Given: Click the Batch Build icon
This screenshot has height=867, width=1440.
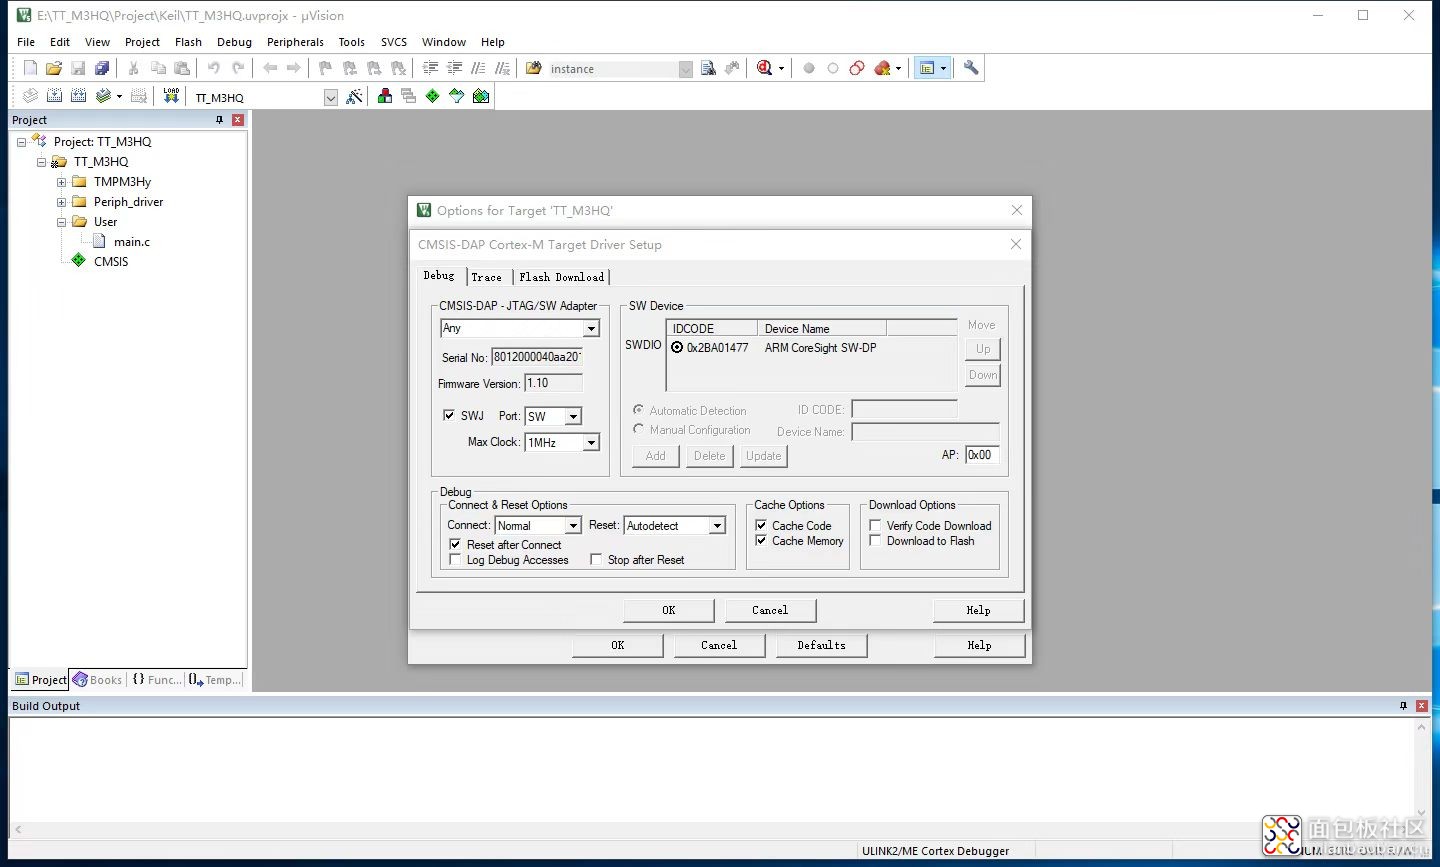Looking at the screenshot, I should 103,96.
